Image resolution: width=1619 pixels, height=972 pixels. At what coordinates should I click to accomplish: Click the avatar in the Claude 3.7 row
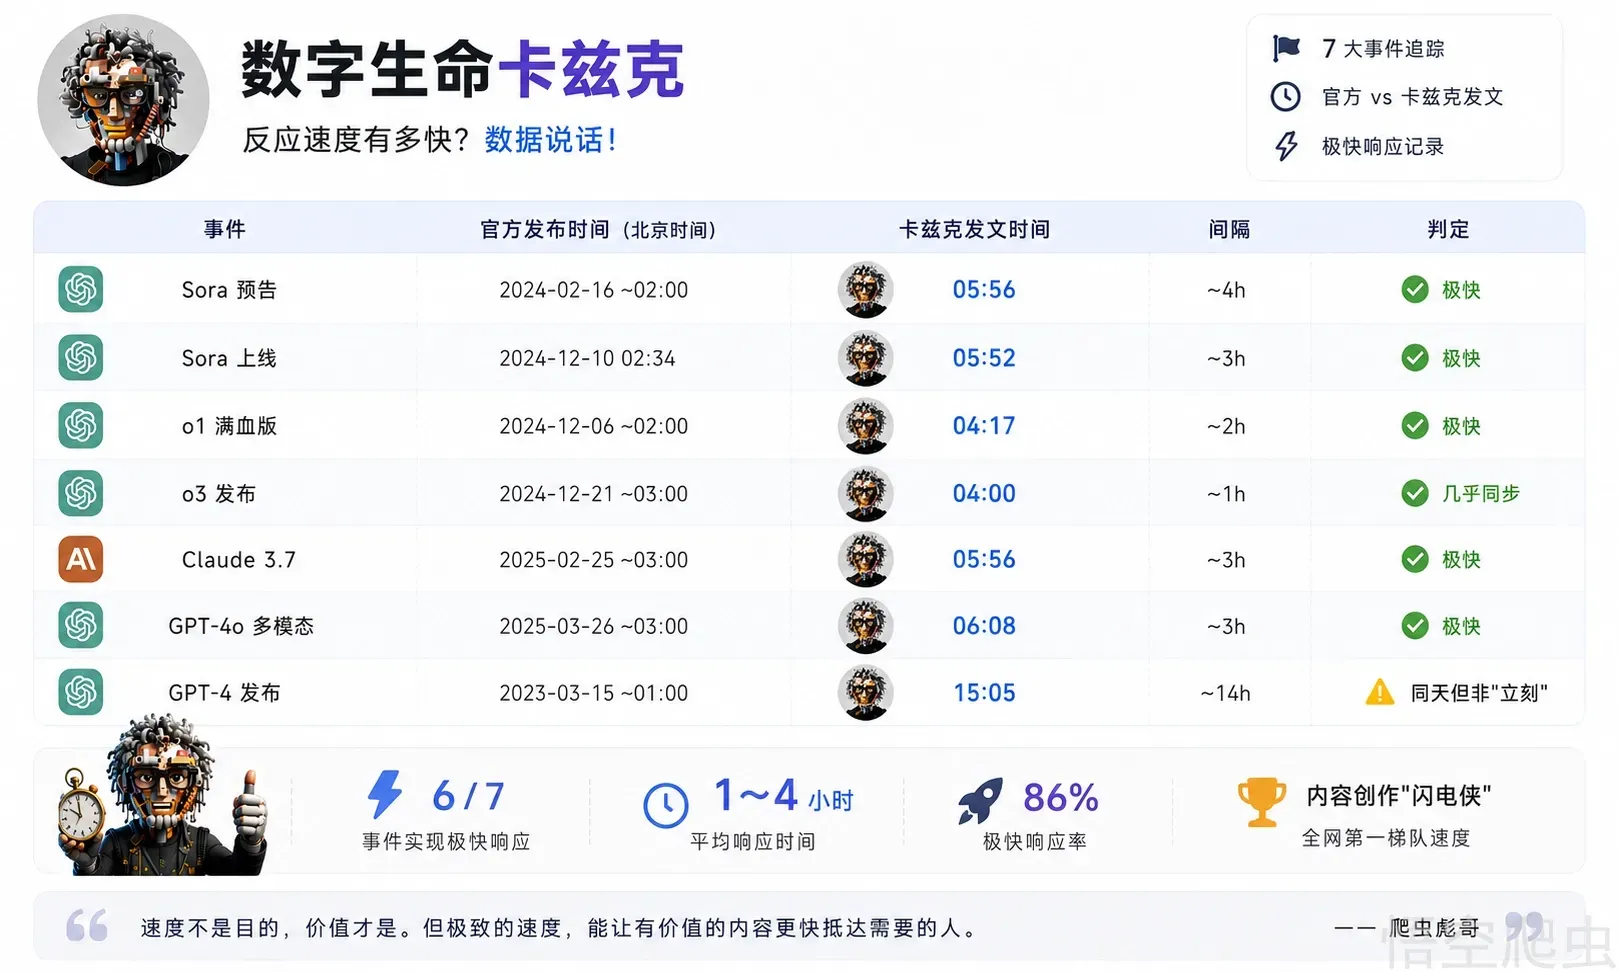coord(866,560)
